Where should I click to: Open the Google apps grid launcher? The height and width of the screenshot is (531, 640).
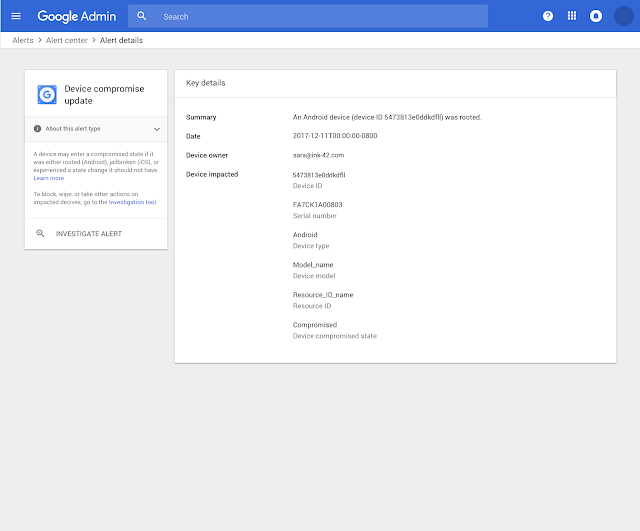[572, 16]
